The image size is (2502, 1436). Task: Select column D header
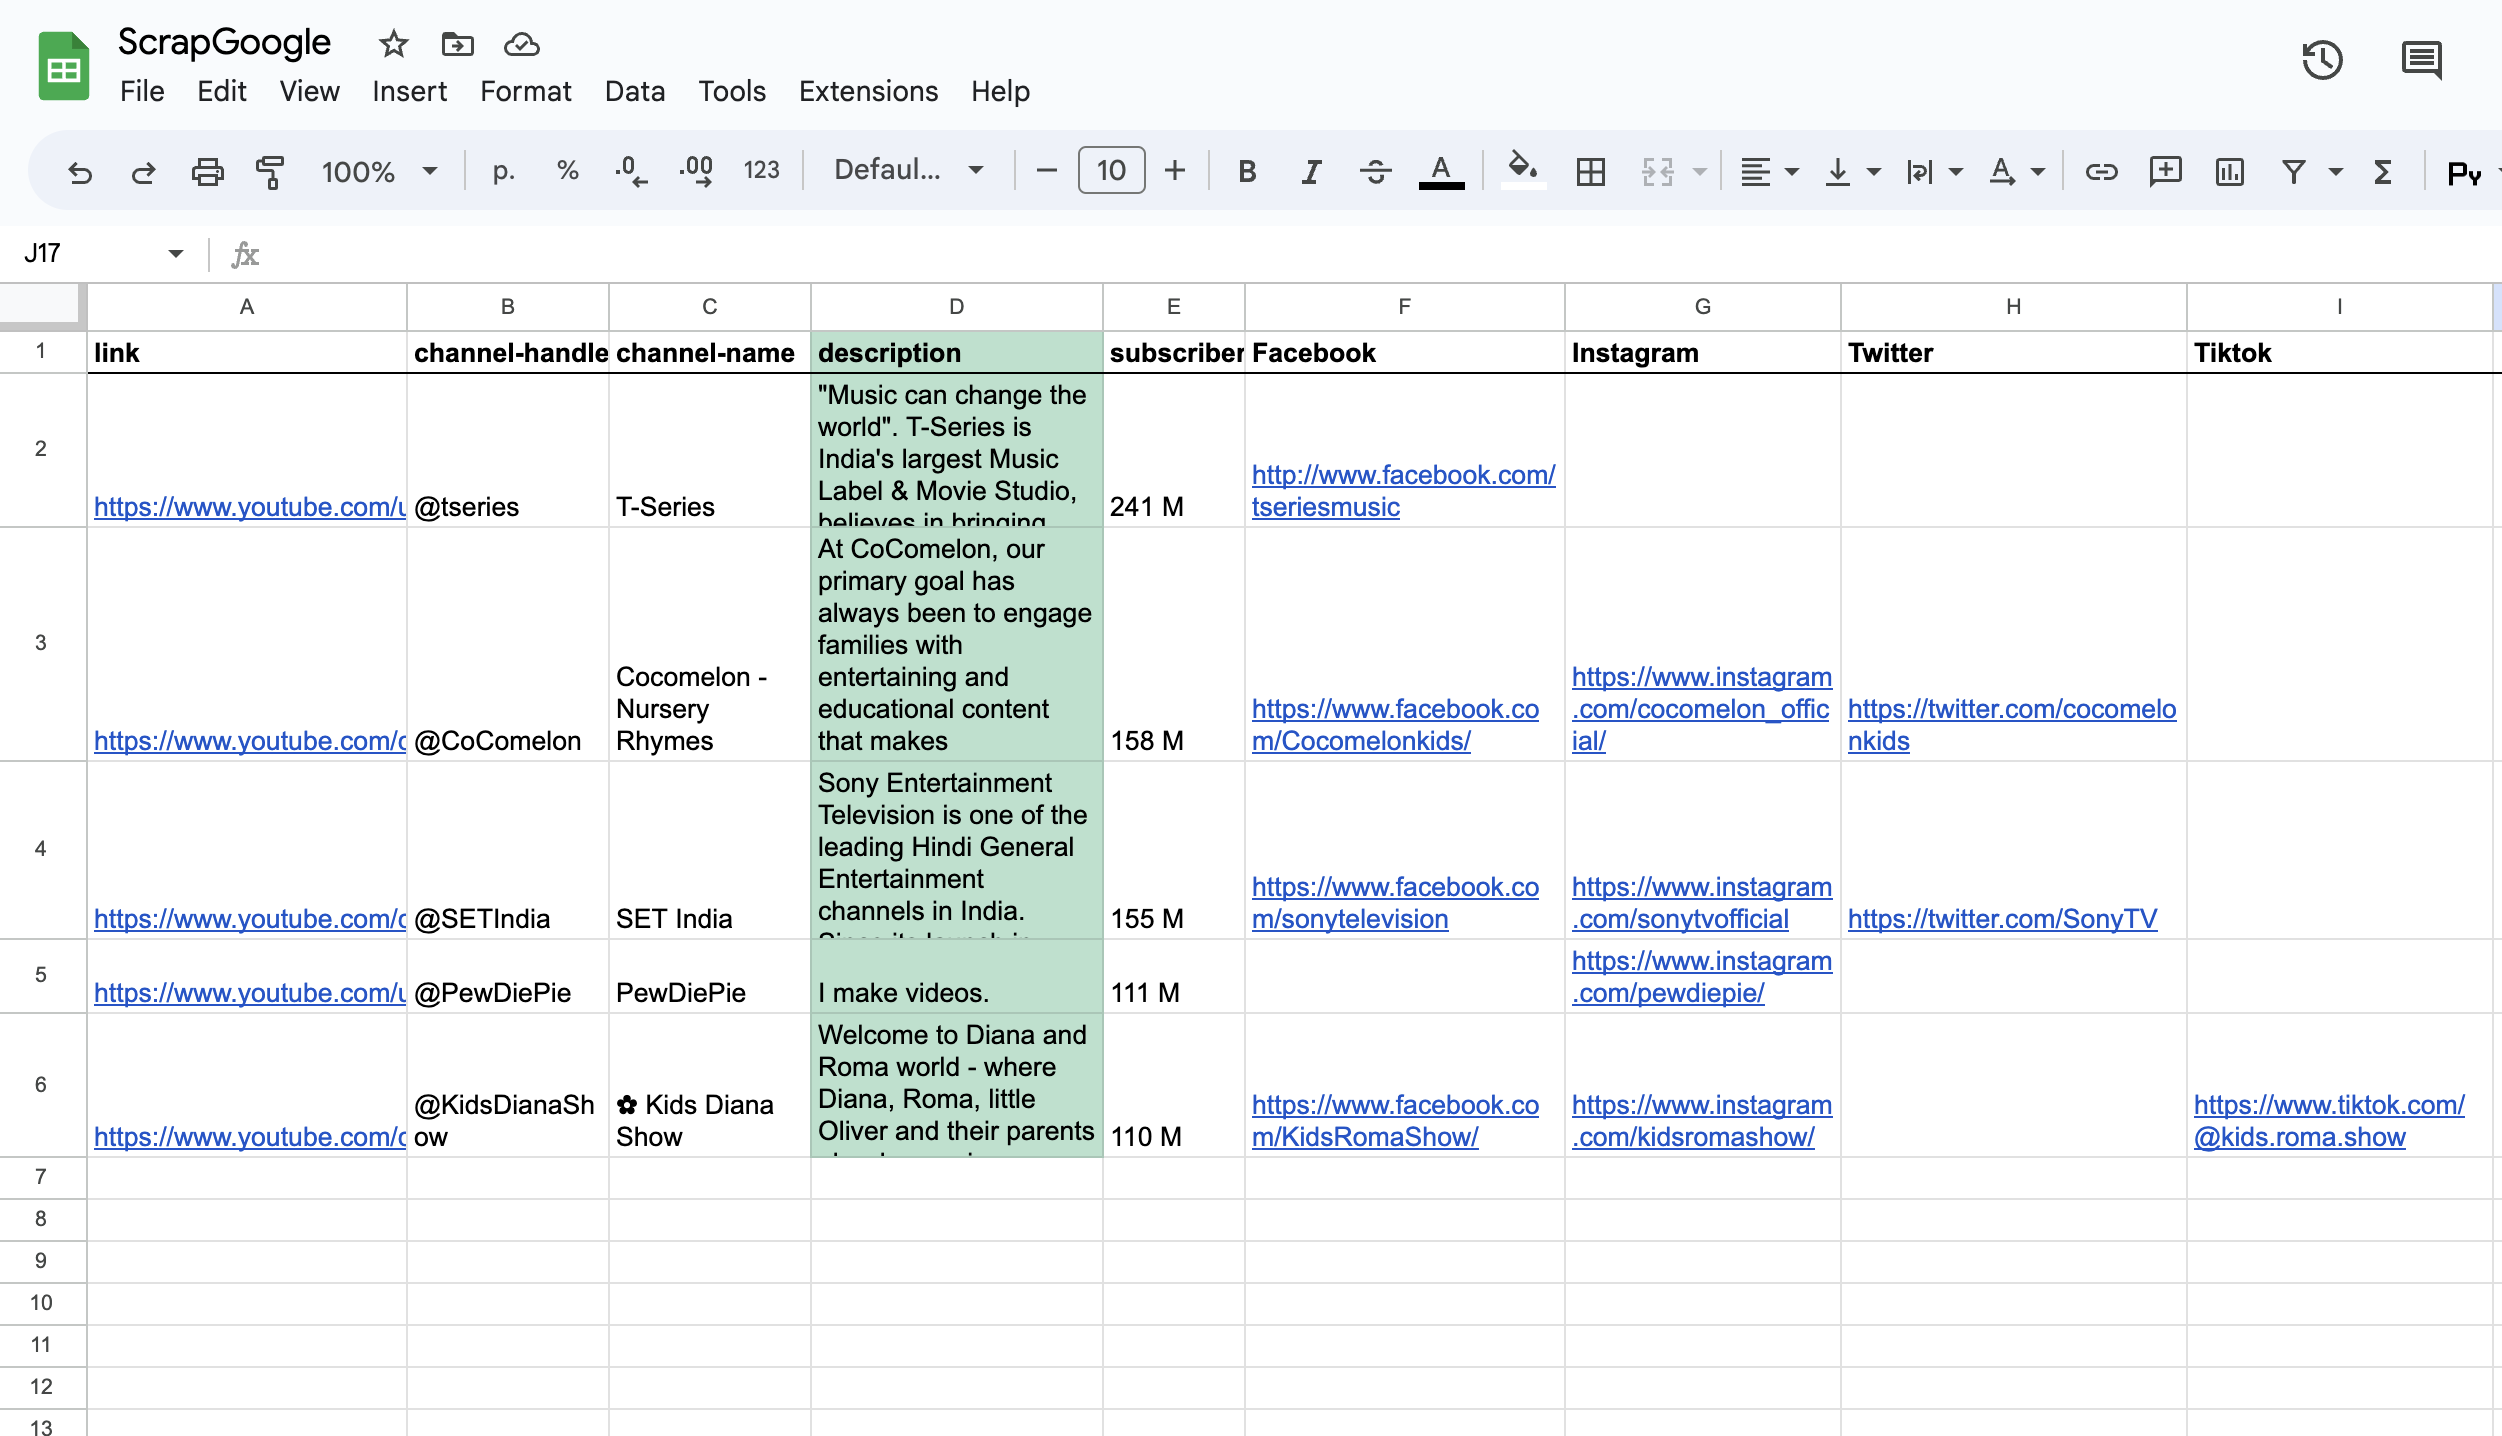tap(956, 306)
